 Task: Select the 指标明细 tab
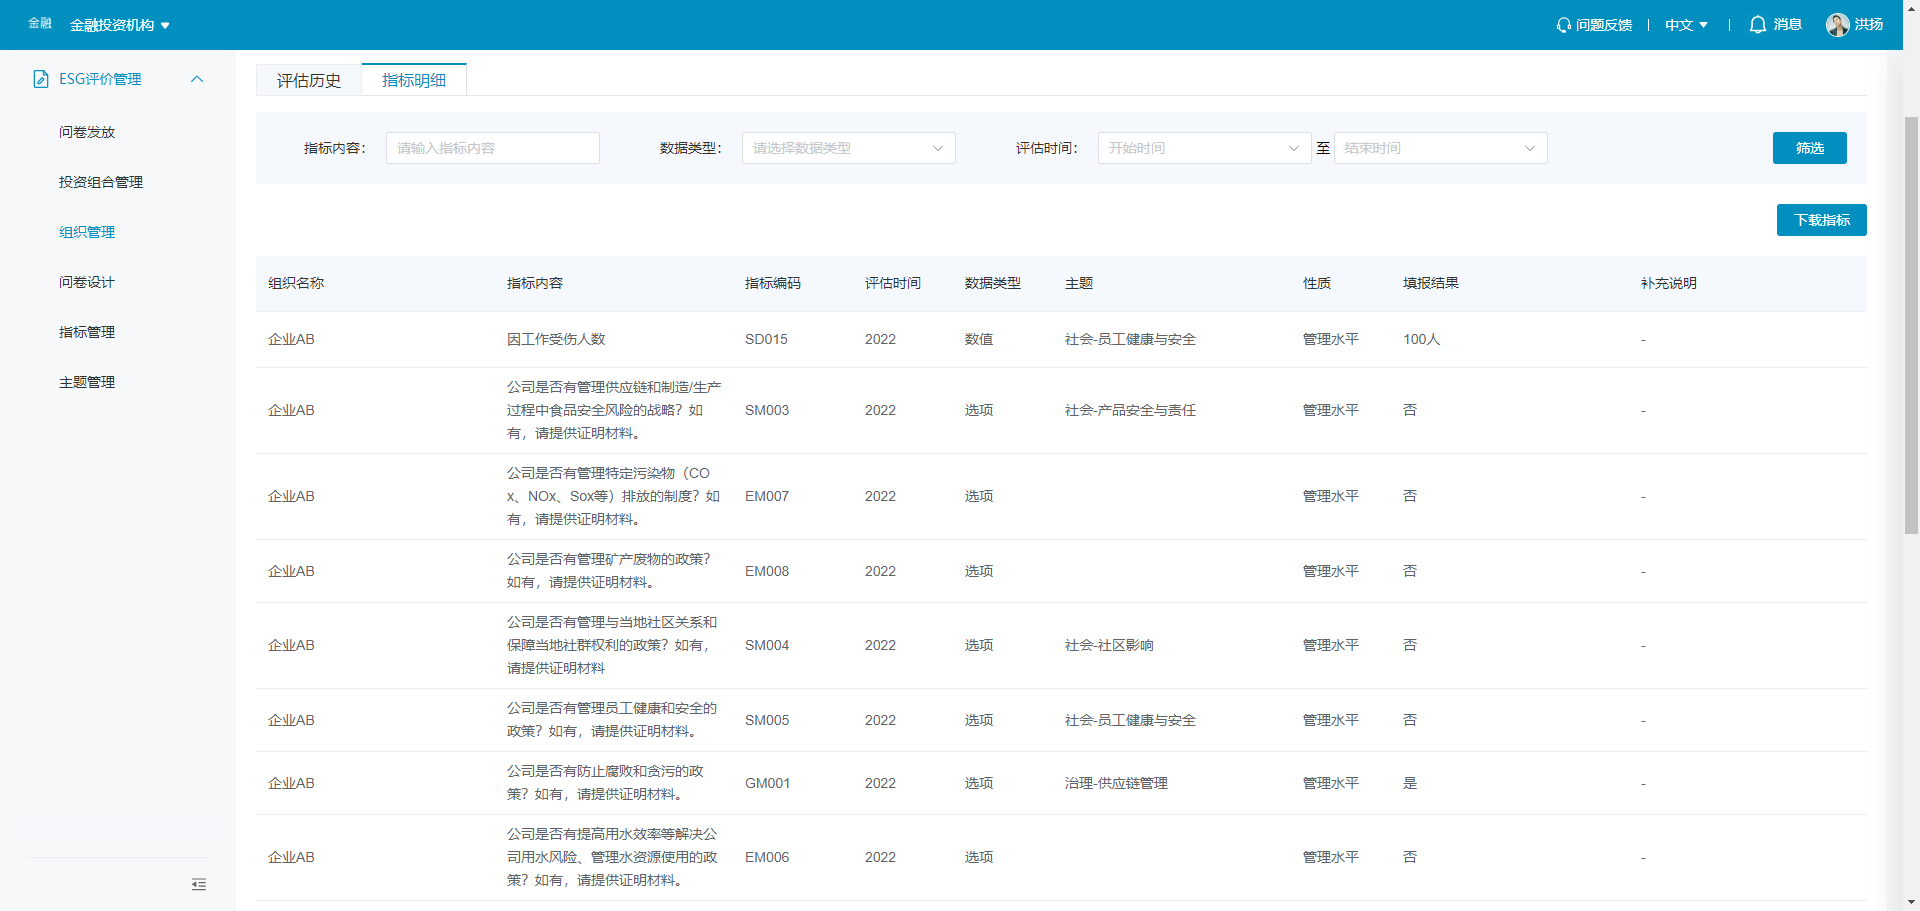pyautogui.click(x=414, y=80)
